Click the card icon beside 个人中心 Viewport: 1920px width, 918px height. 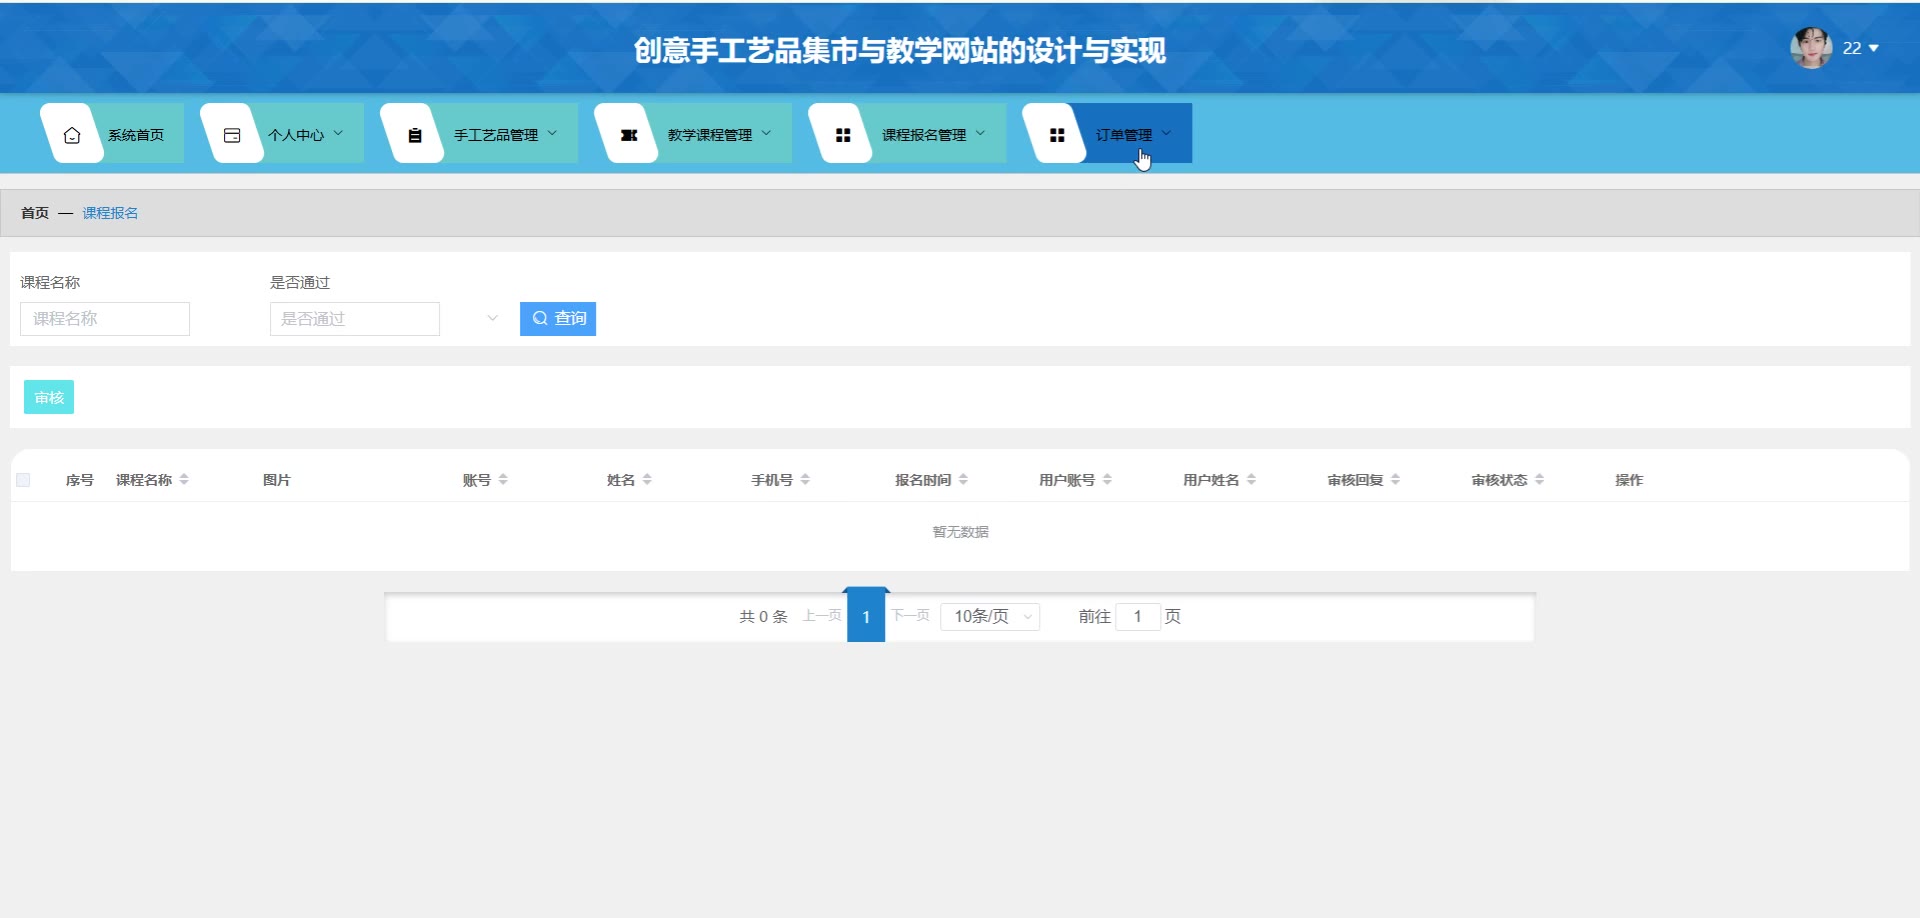232,135
